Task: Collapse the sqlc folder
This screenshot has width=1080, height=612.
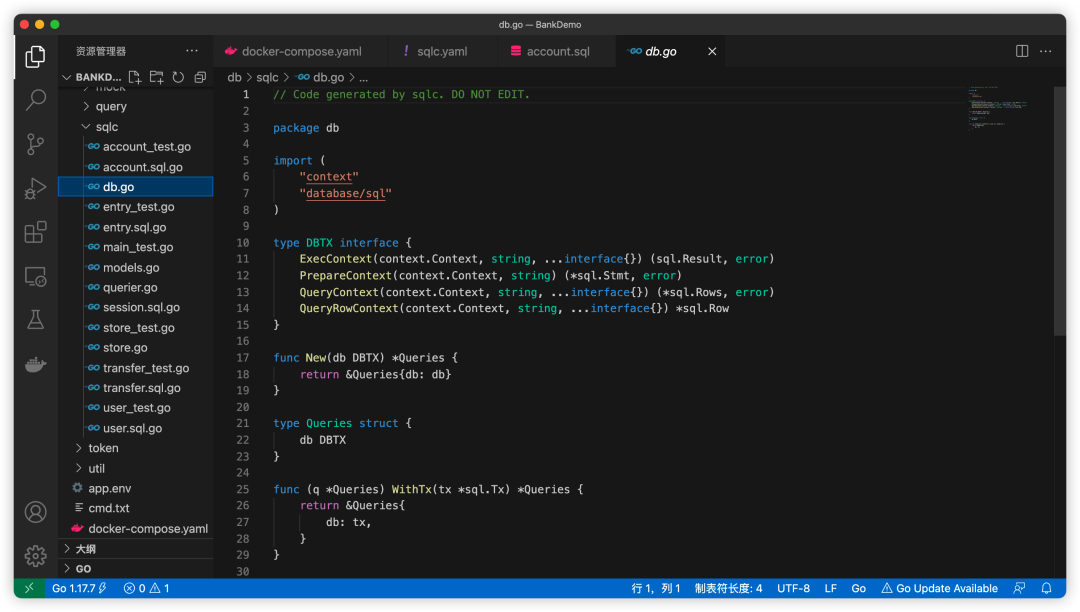Action: [136, 127]
